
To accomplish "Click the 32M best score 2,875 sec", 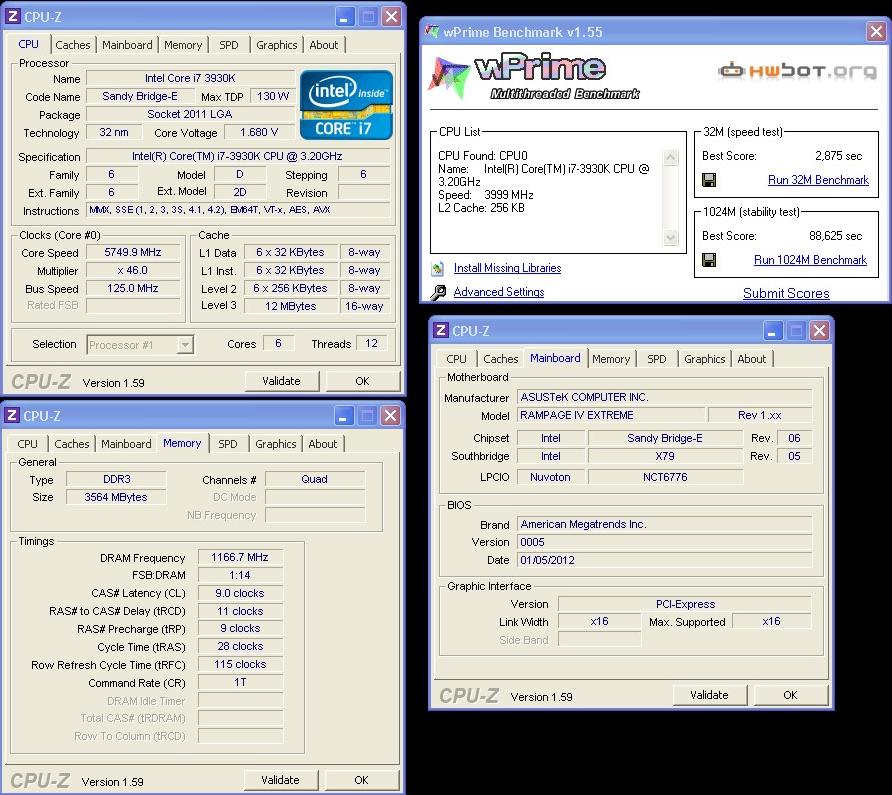I will pyautogui.click(x=839, y=156).
